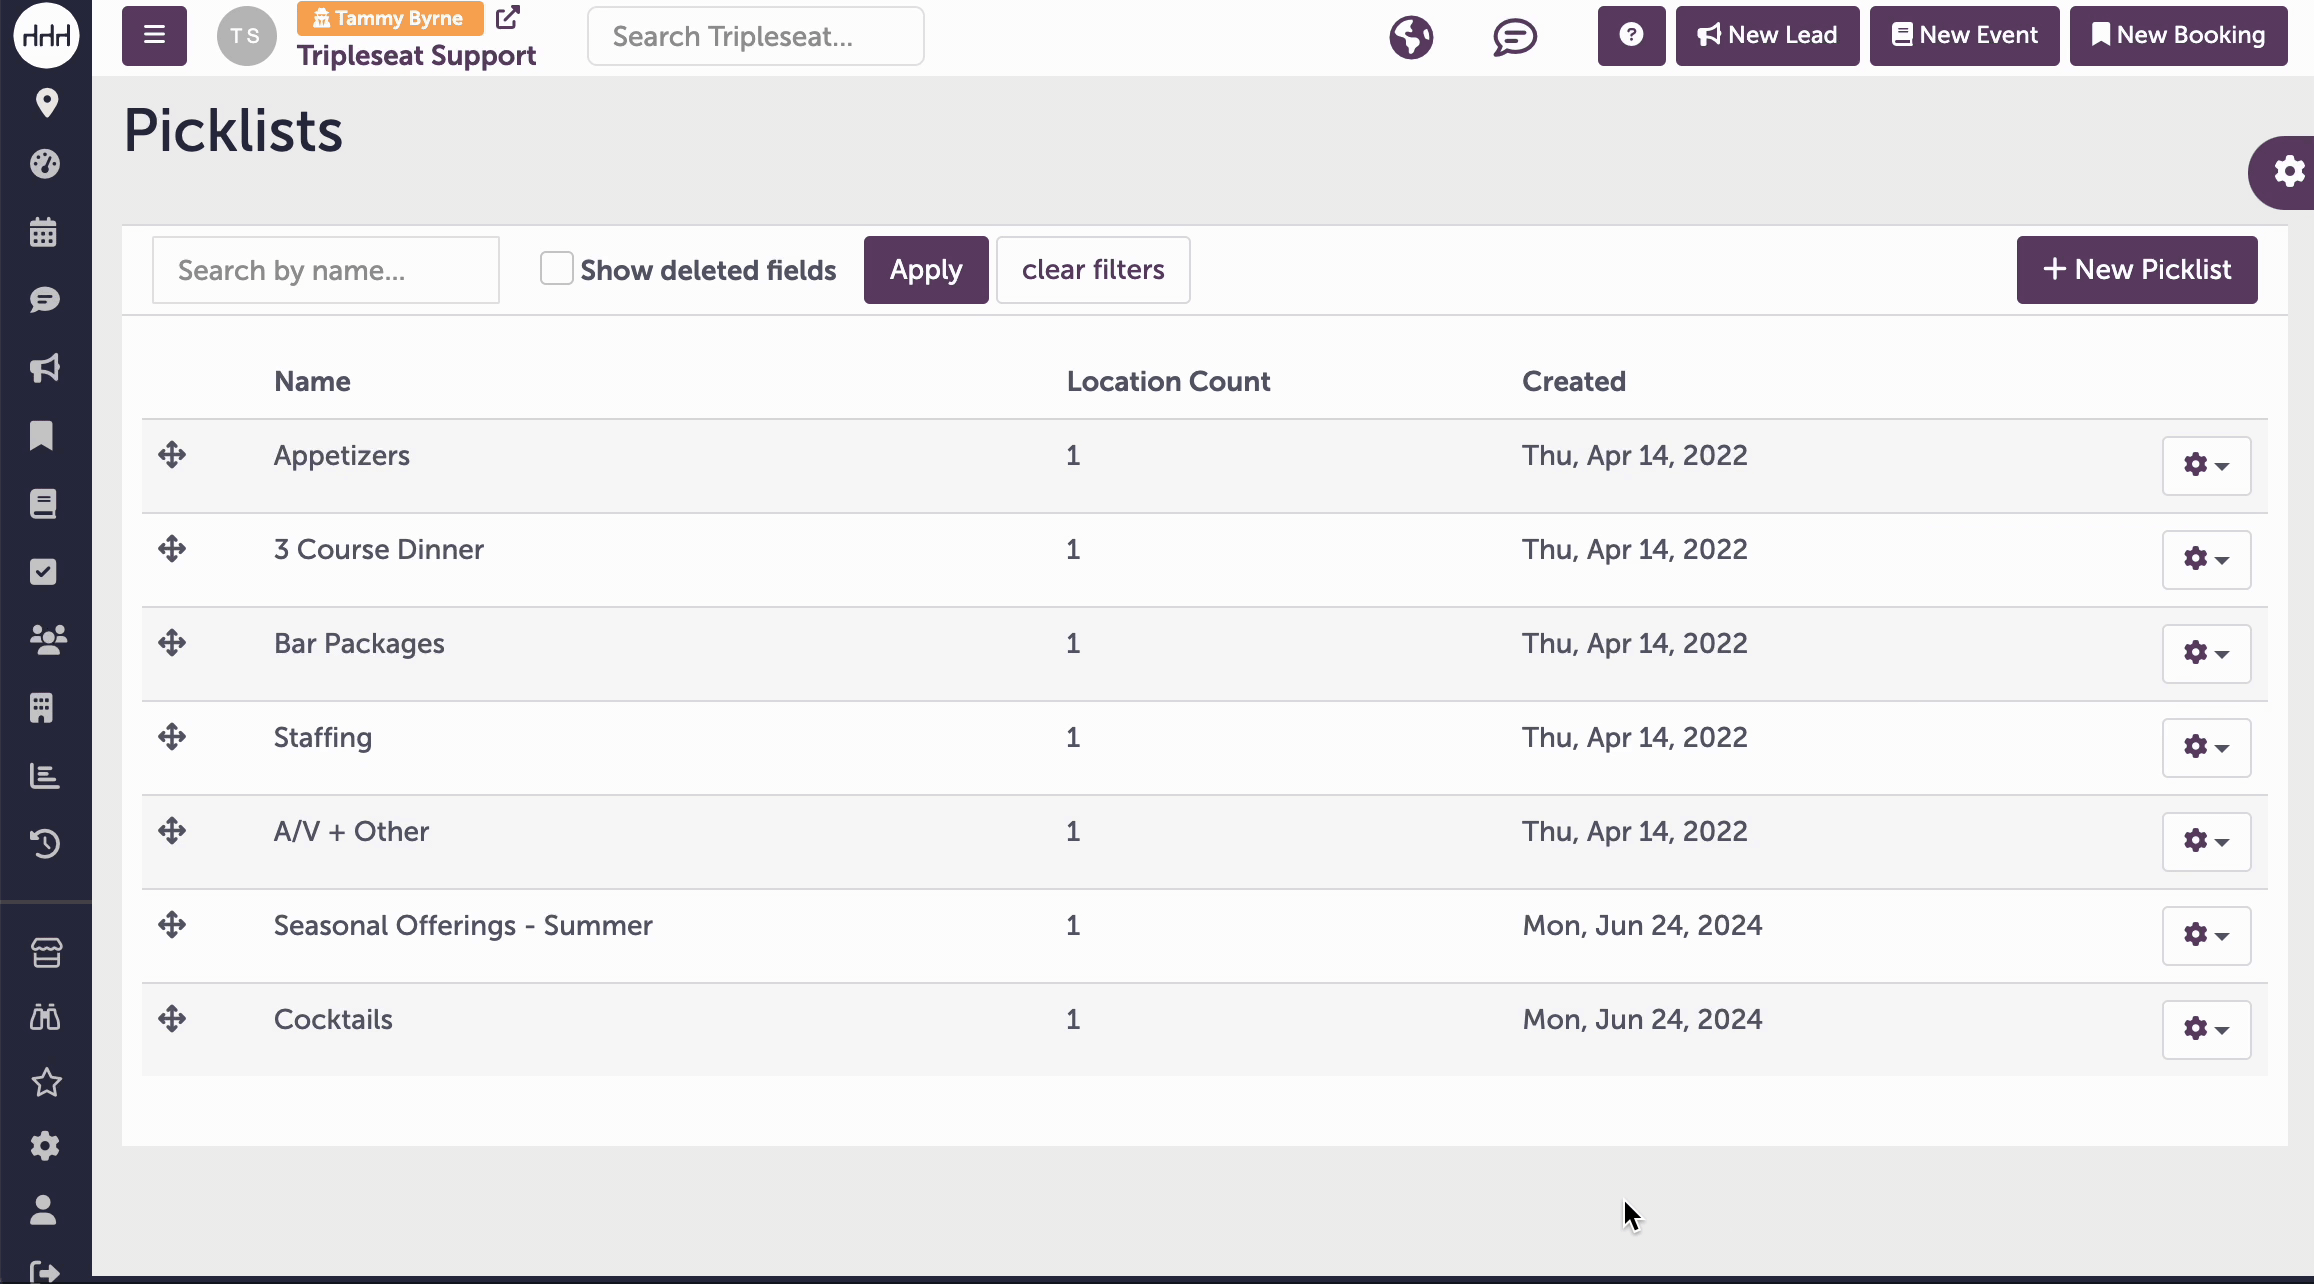Click the New Picklist button

(x=2137, y=270)
